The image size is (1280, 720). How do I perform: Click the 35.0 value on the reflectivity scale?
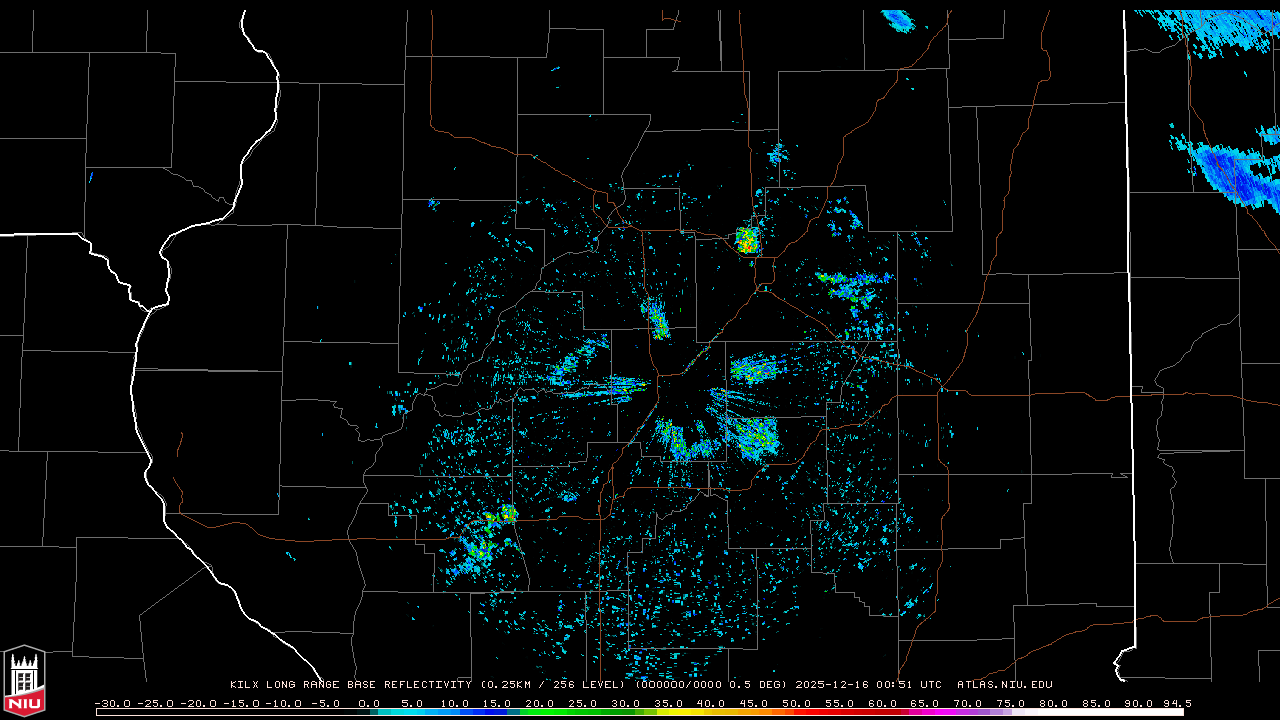669,703
